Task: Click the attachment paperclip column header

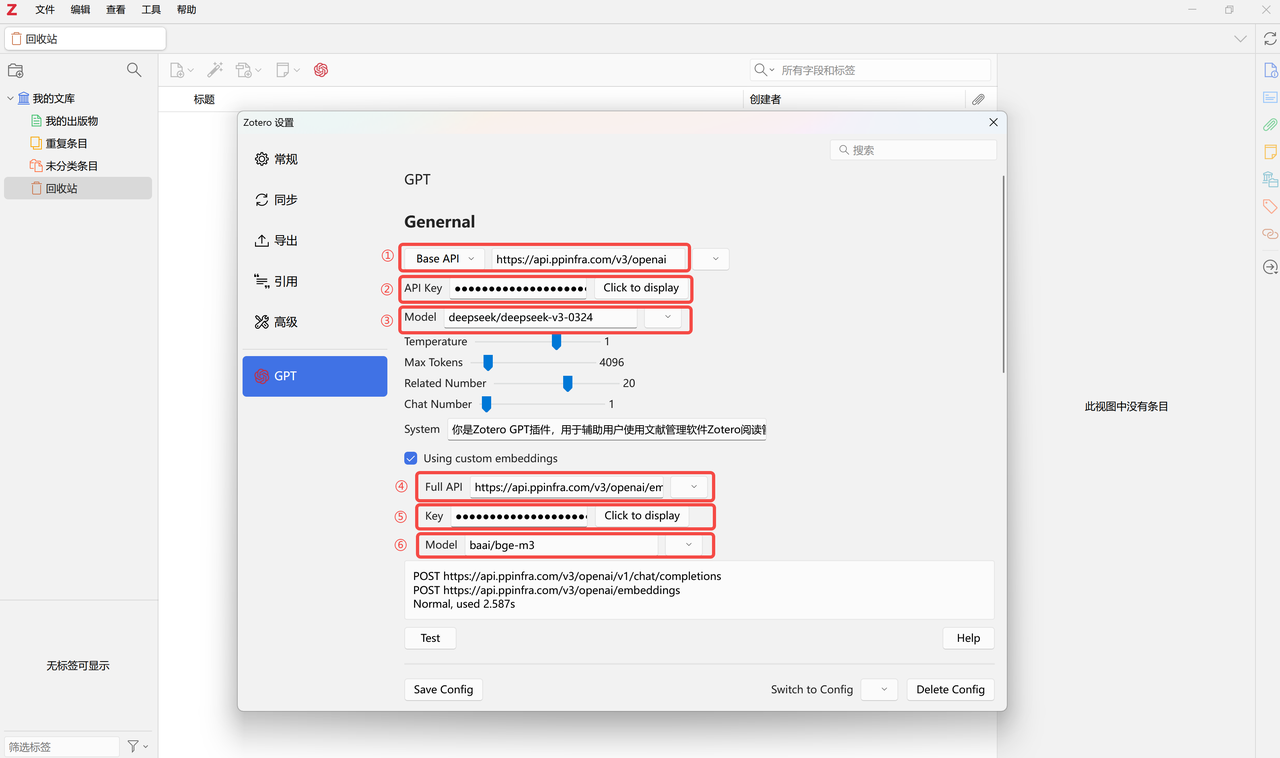Action: (978, 99)
